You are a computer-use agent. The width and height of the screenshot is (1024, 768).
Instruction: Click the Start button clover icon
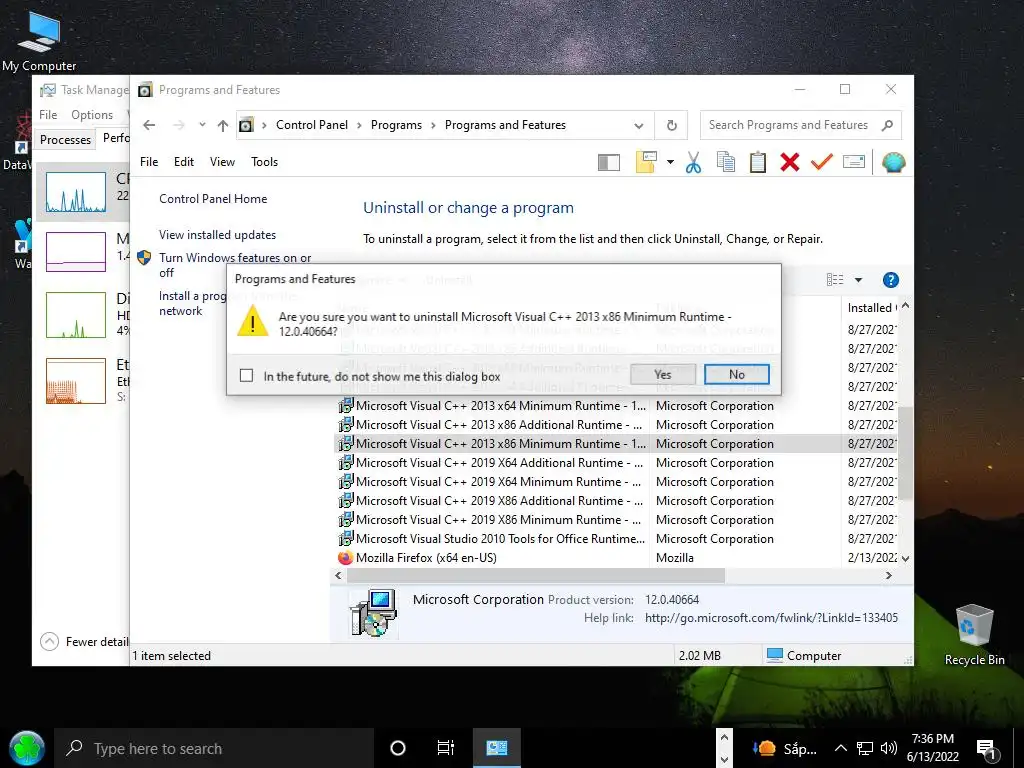click(x=27, y=748)
